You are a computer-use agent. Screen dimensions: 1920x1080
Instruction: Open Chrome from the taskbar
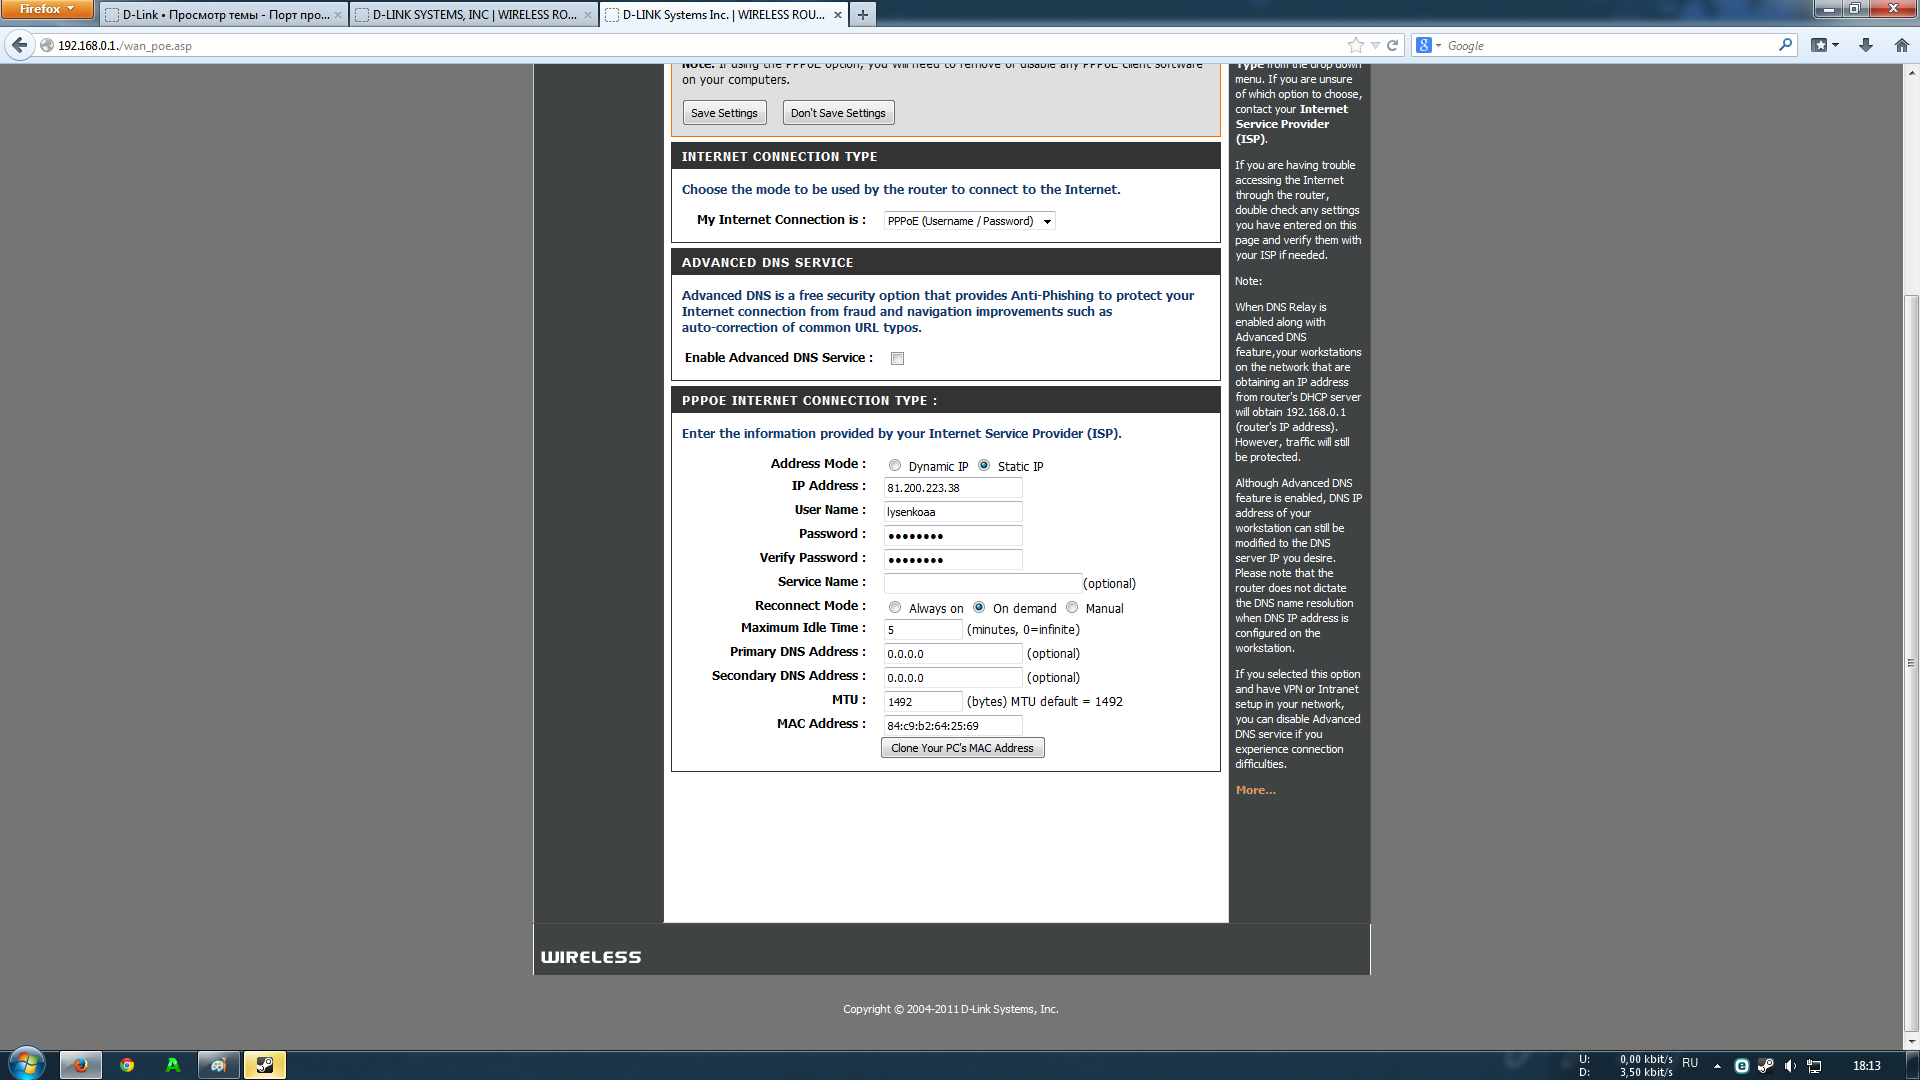[127, 1065]
